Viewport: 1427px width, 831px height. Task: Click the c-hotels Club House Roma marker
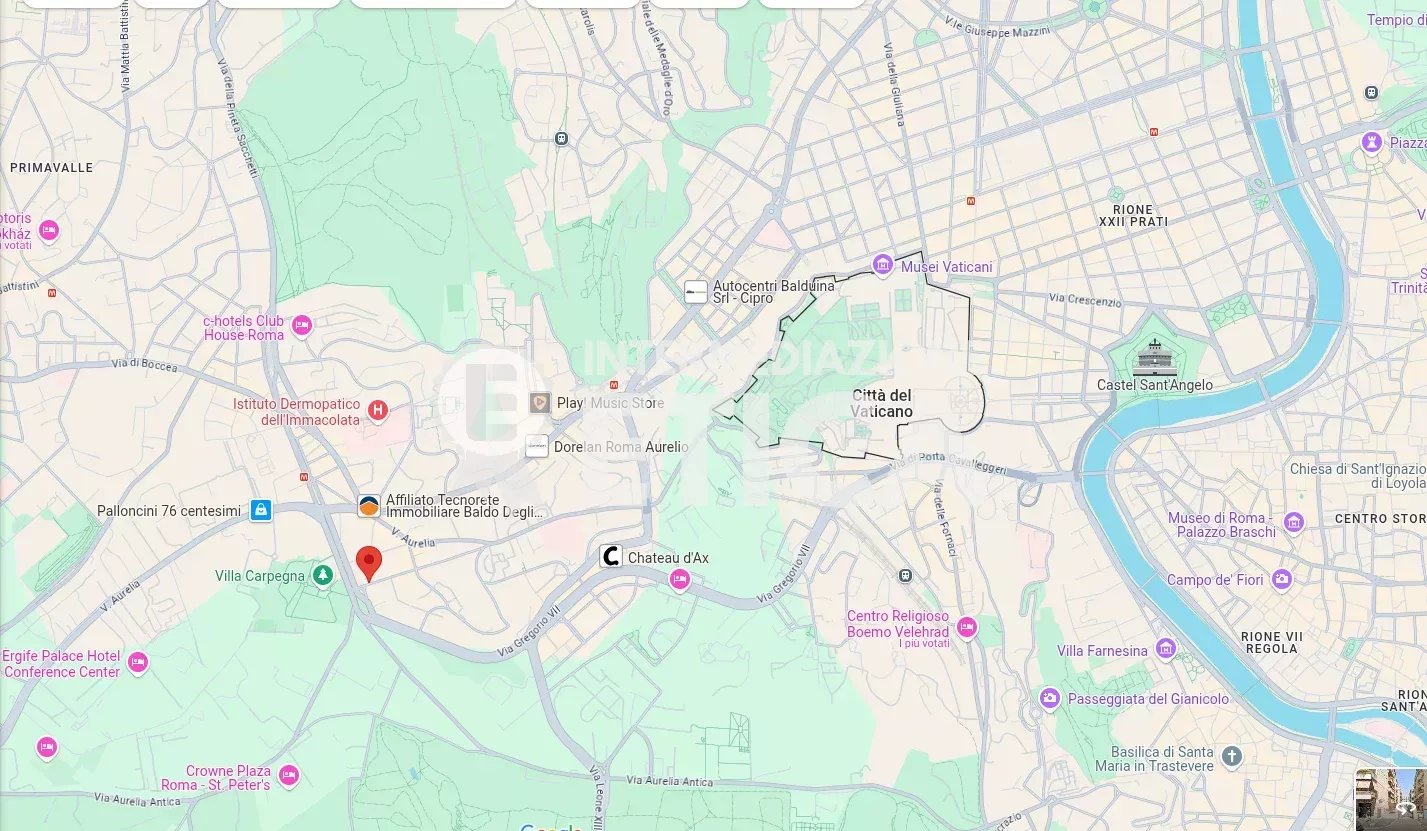point(301,325)
